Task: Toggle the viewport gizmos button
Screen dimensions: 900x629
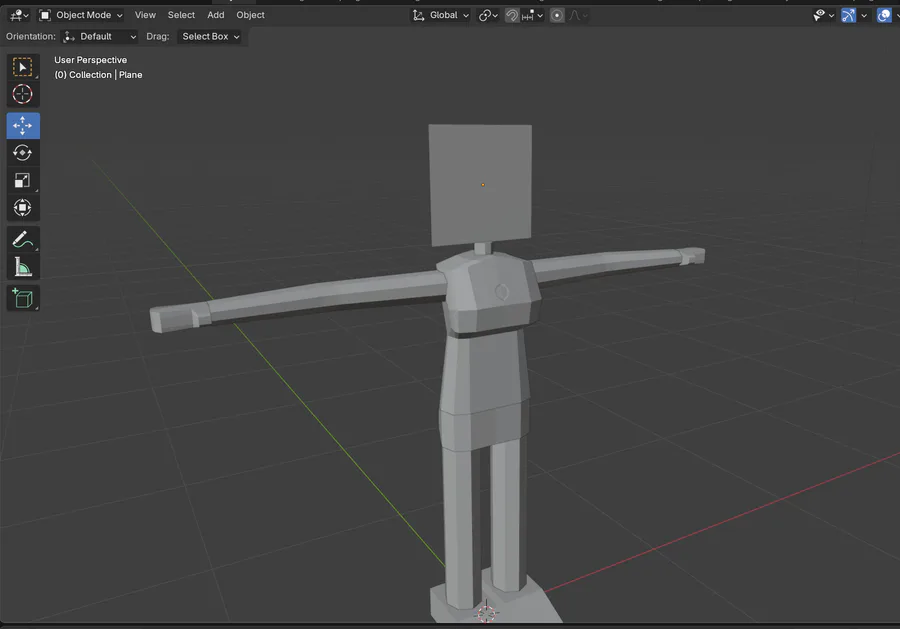Action: (x=848, y=15)
